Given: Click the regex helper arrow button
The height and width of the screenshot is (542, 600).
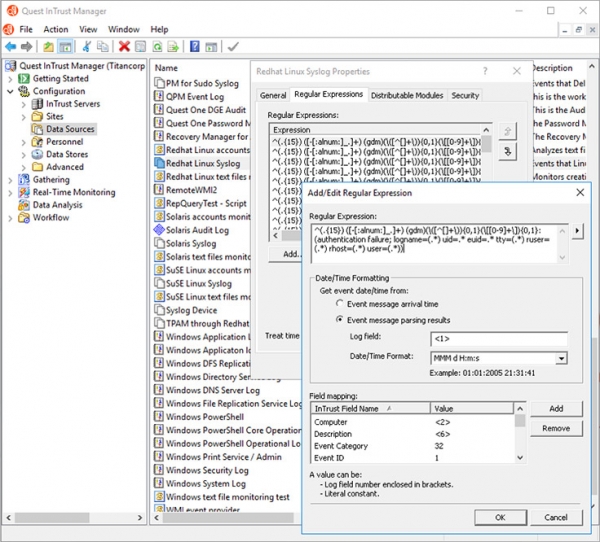Looking at the screenshot, I should coord(578,232).
